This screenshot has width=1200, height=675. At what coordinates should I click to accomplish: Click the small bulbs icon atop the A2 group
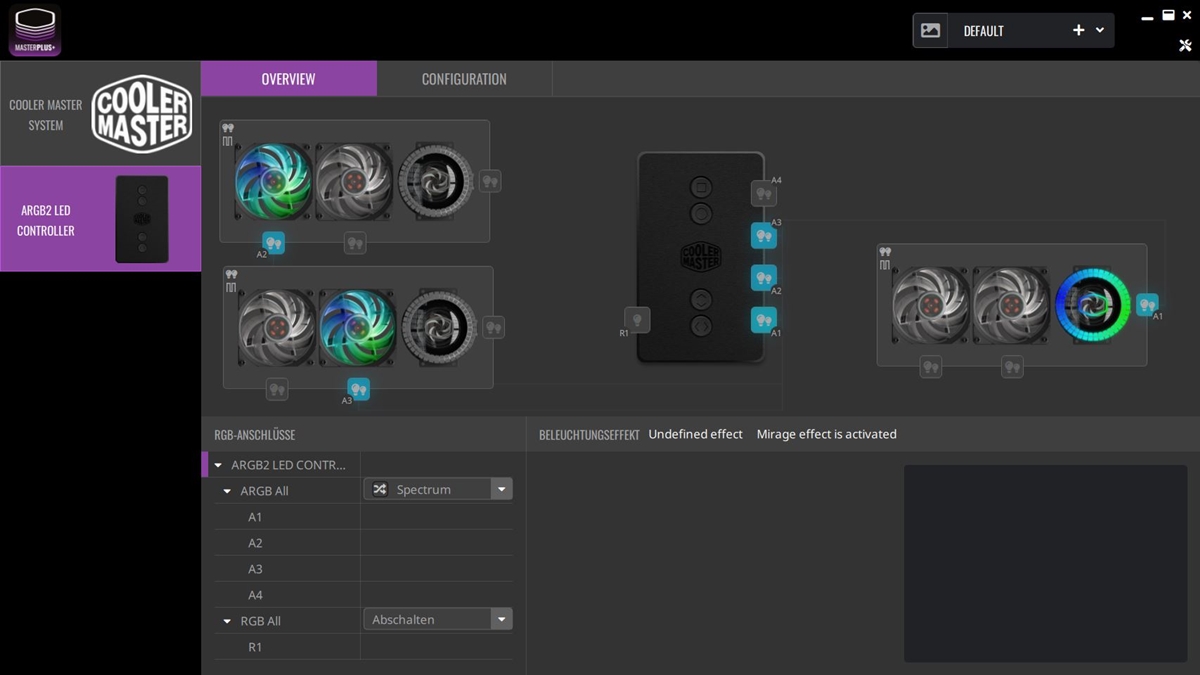[x=228, y=129]
